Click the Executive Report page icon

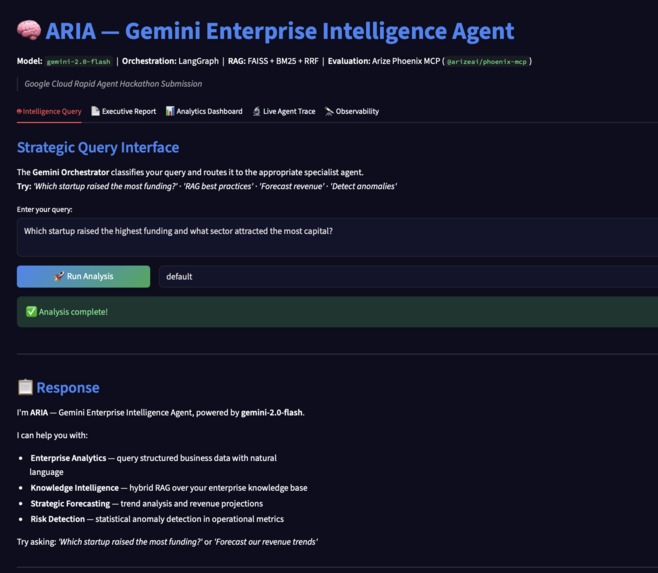point(95,111)
